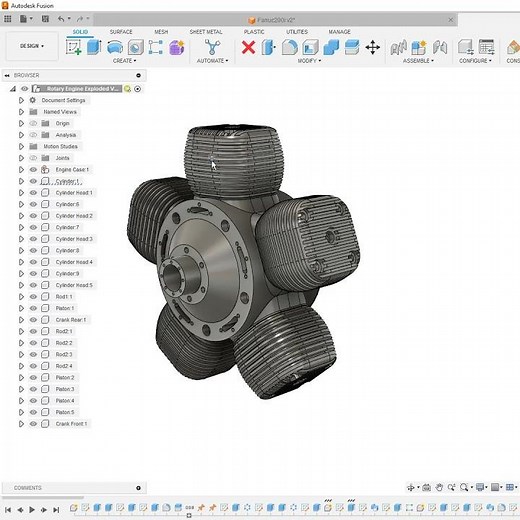The image size is (520, 520).
Task: Expand the Motion Studies folder
Action: [x=21, y=147]
